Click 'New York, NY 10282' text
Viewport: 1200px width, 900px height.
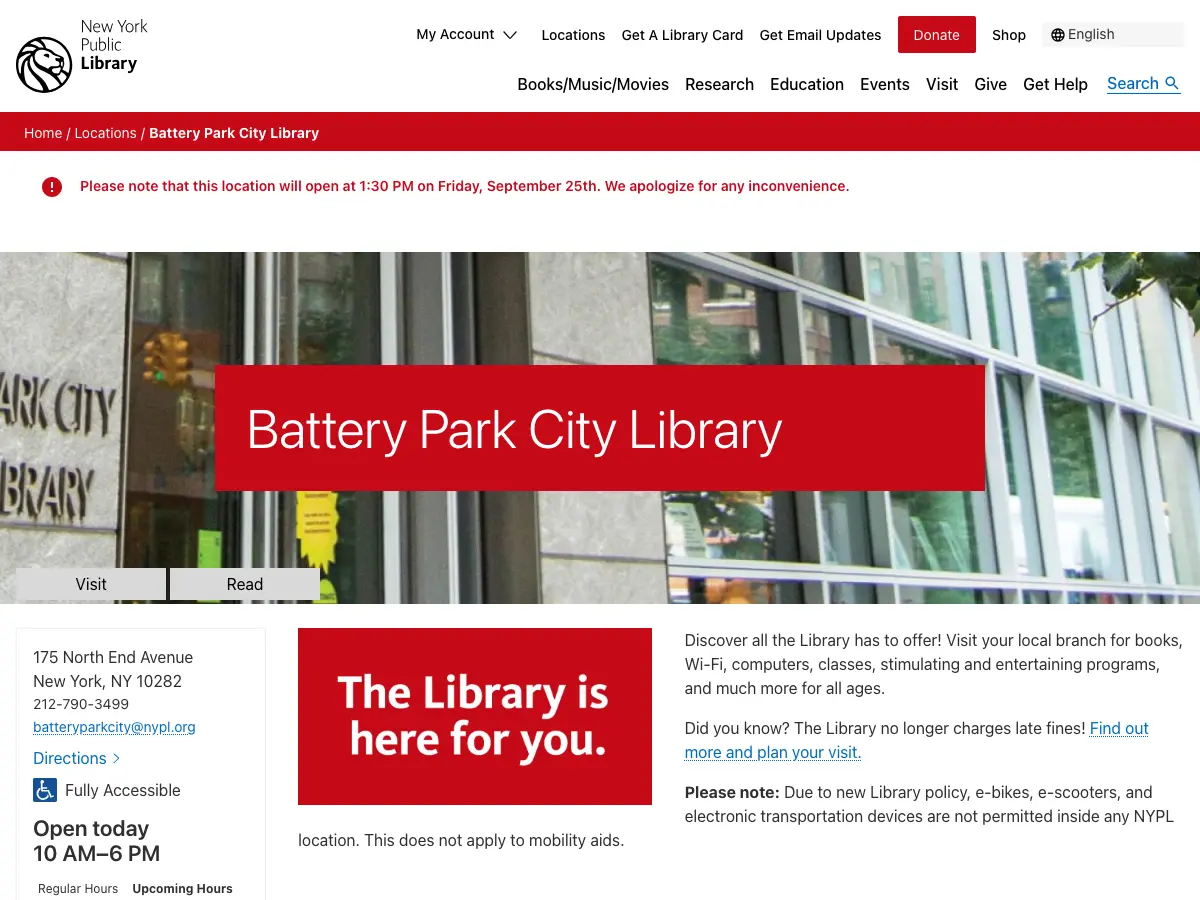[x=107, y=681]
